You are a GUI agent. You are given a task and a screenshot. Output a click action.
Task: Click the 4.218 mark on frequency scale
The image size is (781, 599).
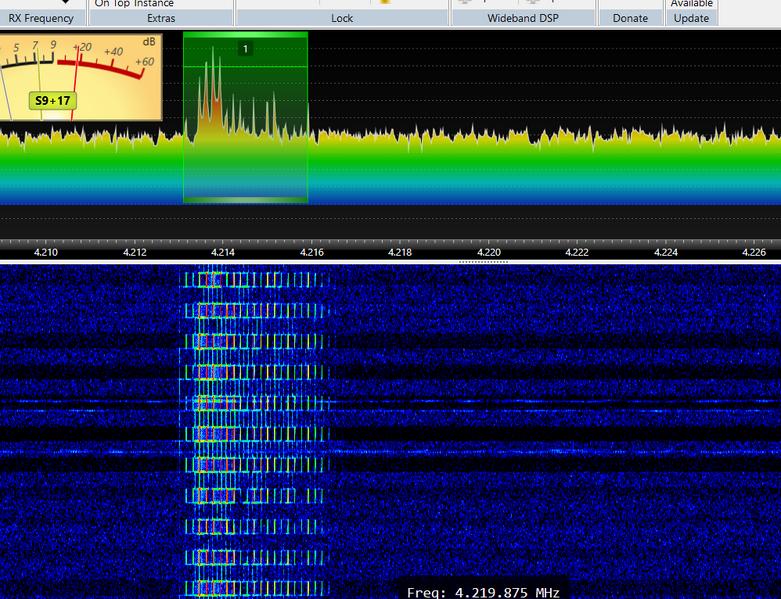pos(400,252)
